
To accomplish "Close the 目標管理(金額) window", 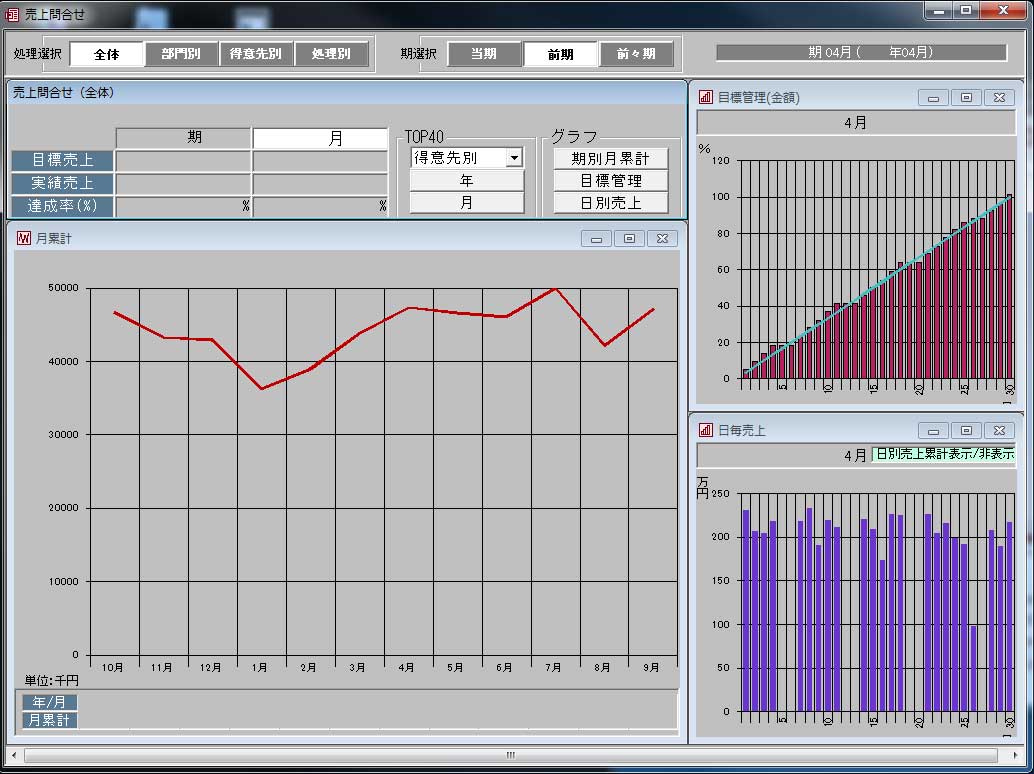I will click(x=999, y=98).
